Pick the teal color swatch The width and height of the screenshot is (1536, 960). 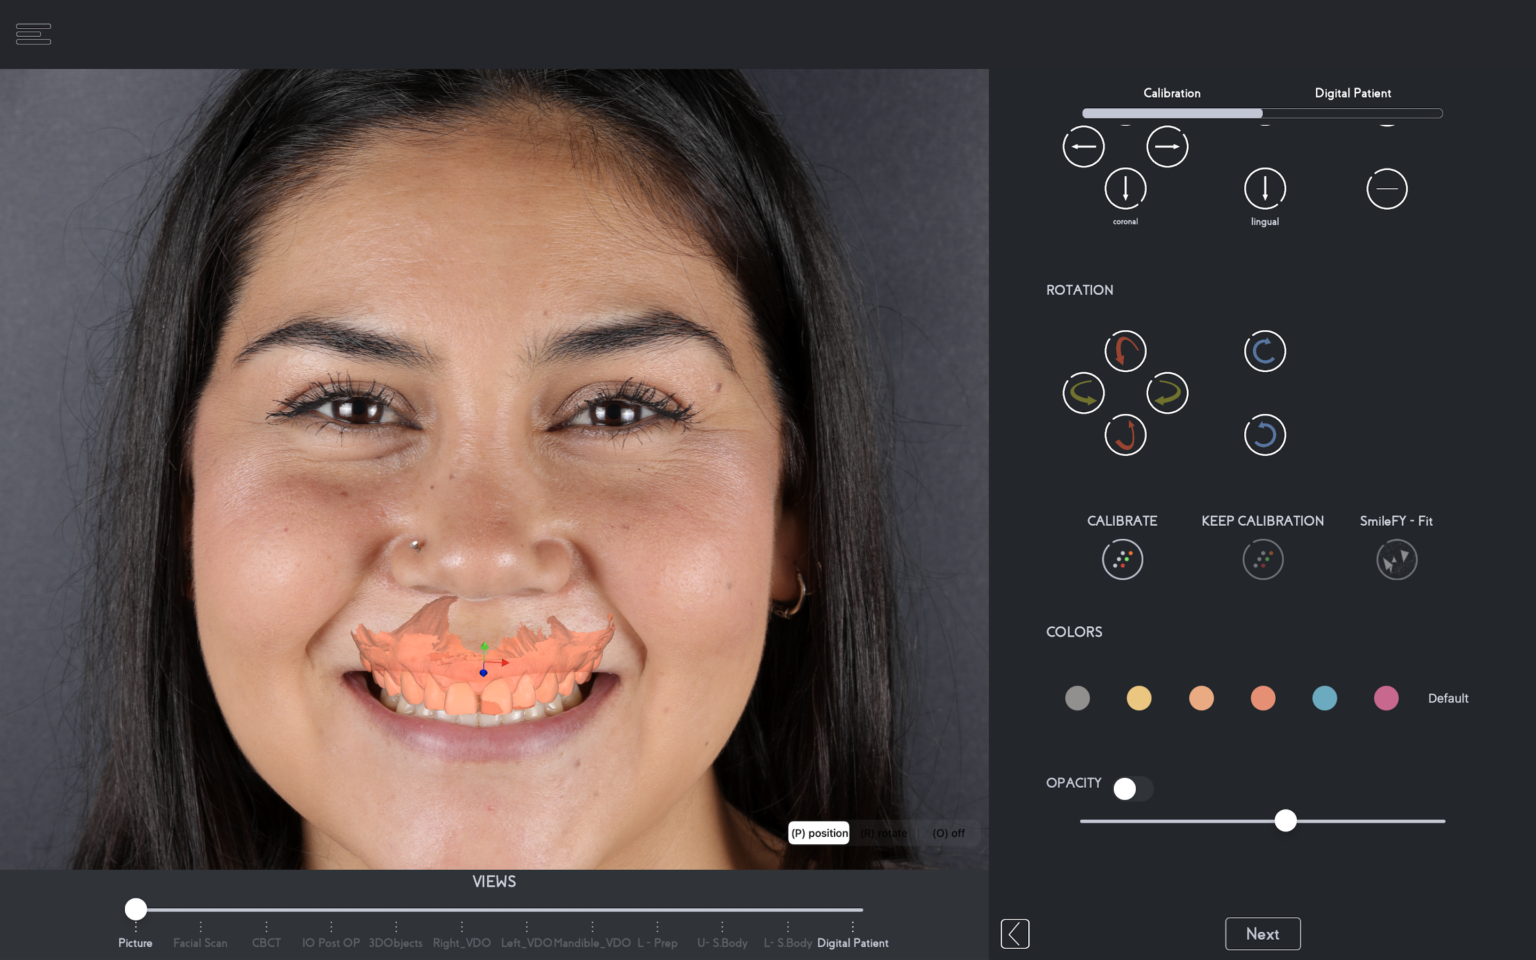tap(1324, 698)
